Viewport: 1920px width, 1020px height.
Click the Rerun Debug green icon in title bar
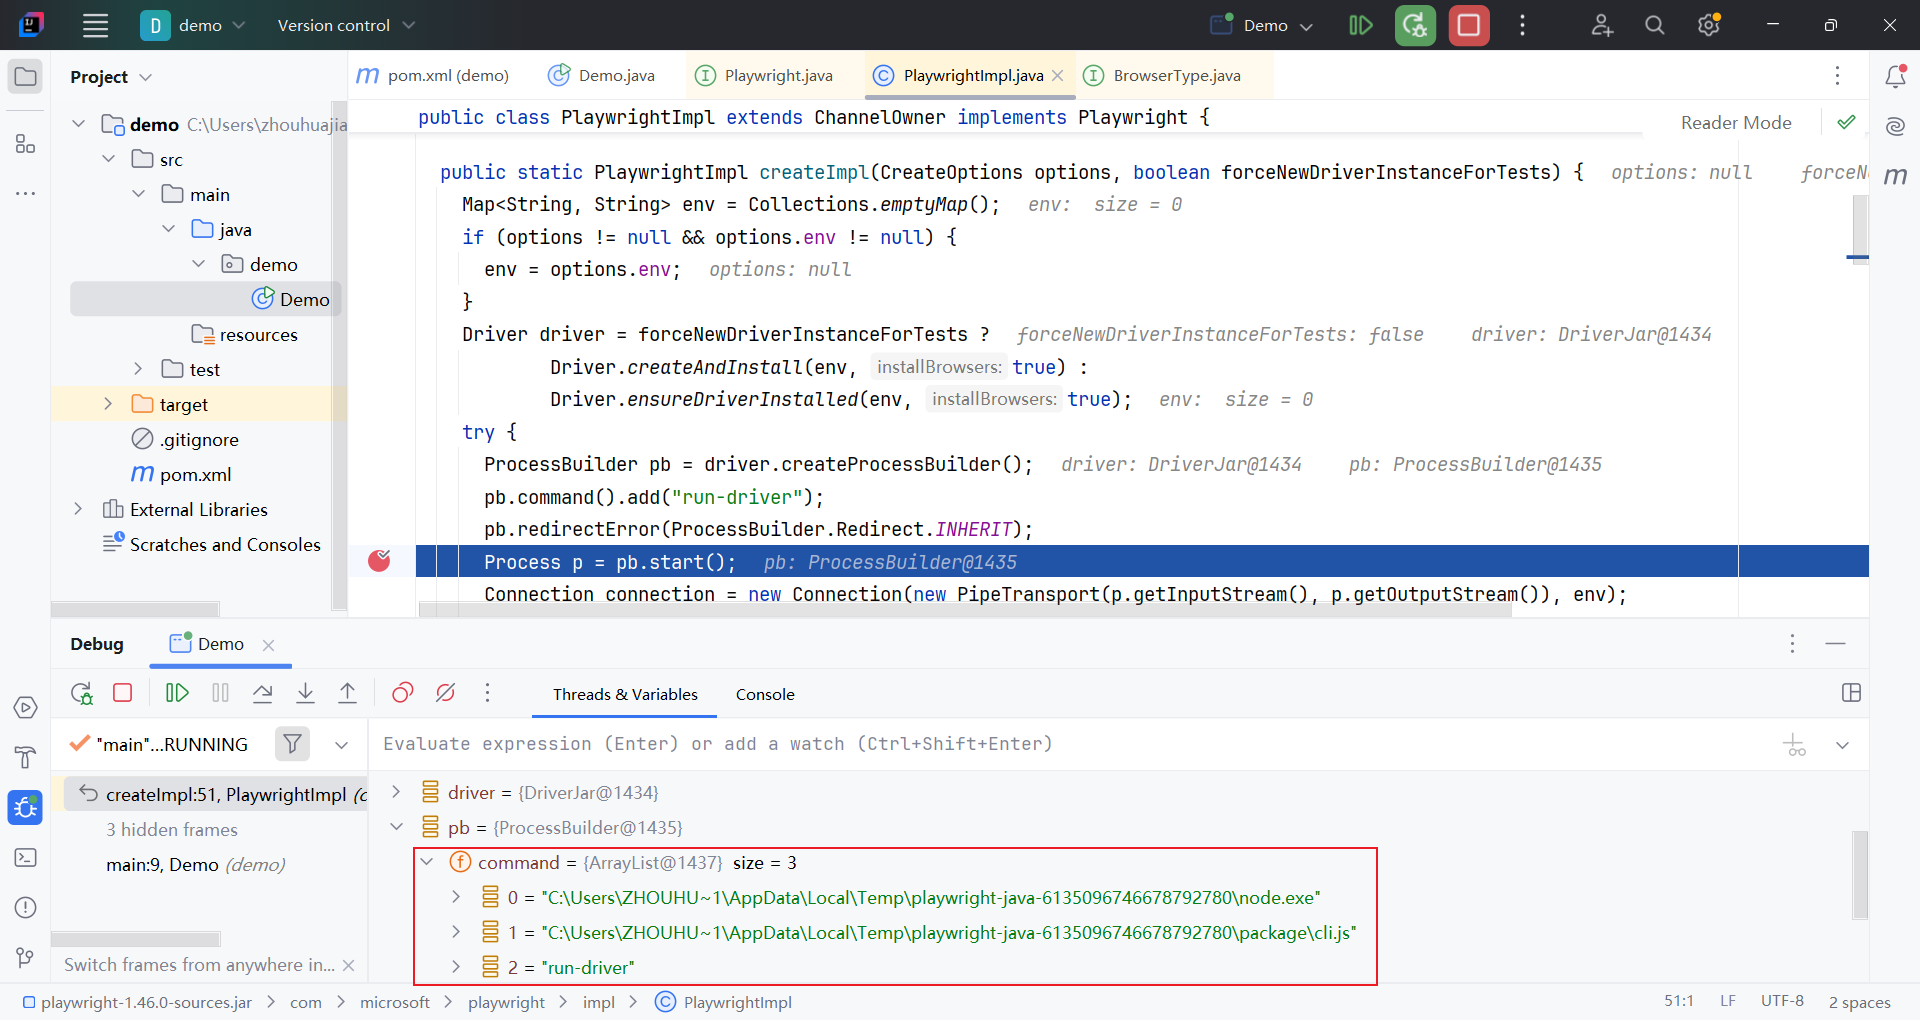(1415, 25)
